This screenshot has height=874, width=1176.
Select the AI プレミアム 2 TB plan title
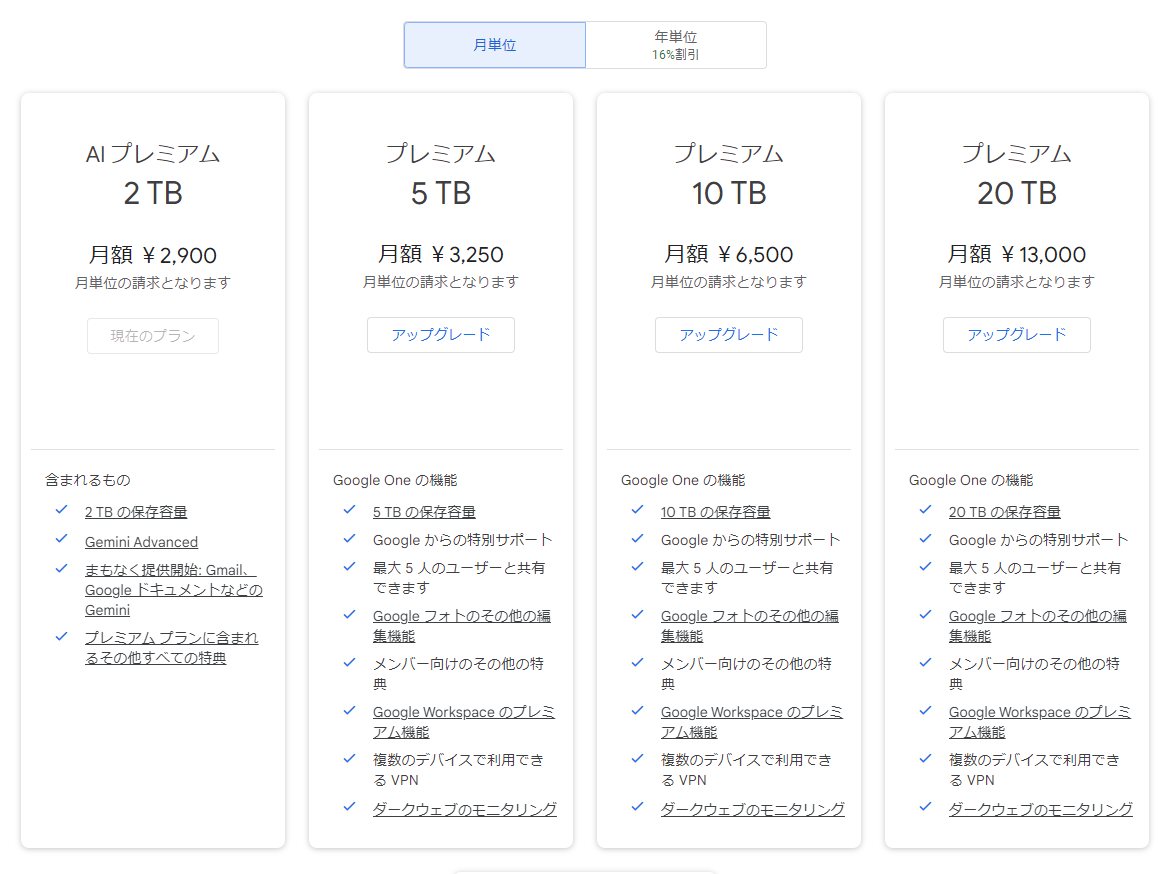click(153, 174)
